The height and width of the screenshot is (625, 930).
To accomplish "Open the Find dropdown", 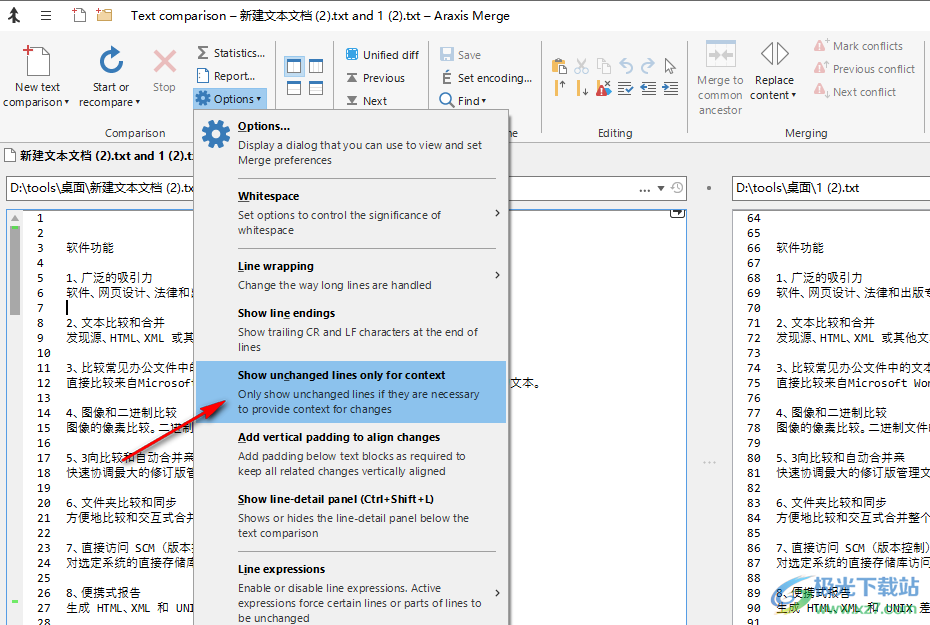I will [463, 100].
